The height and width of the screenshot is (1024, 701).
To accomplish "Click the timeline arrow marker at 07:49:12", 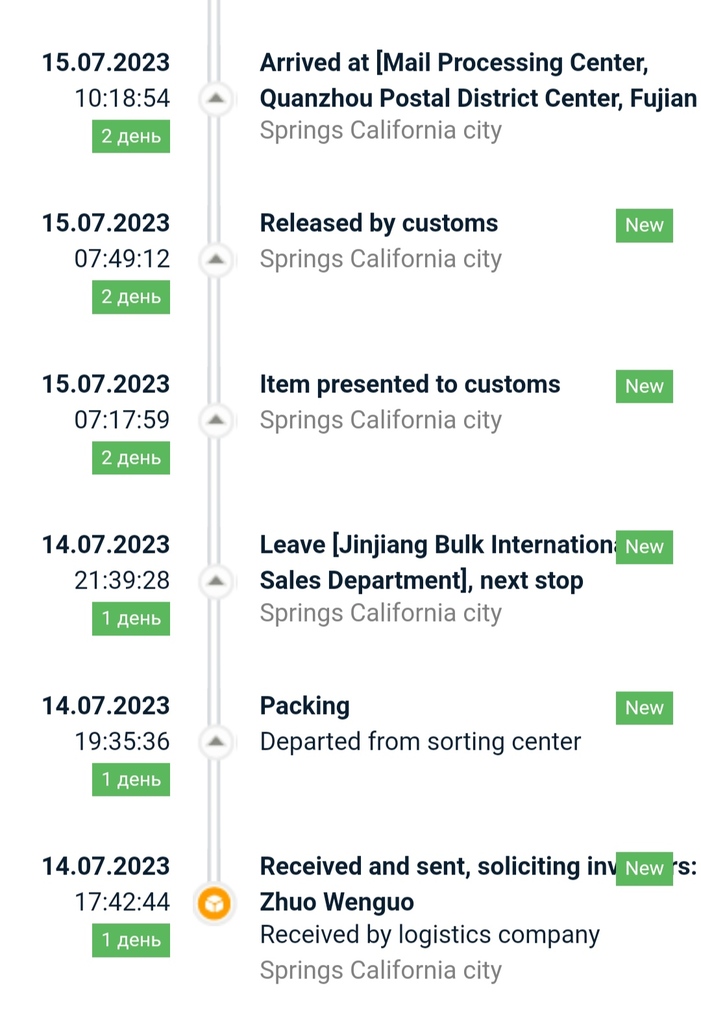I will pos(216,259).
